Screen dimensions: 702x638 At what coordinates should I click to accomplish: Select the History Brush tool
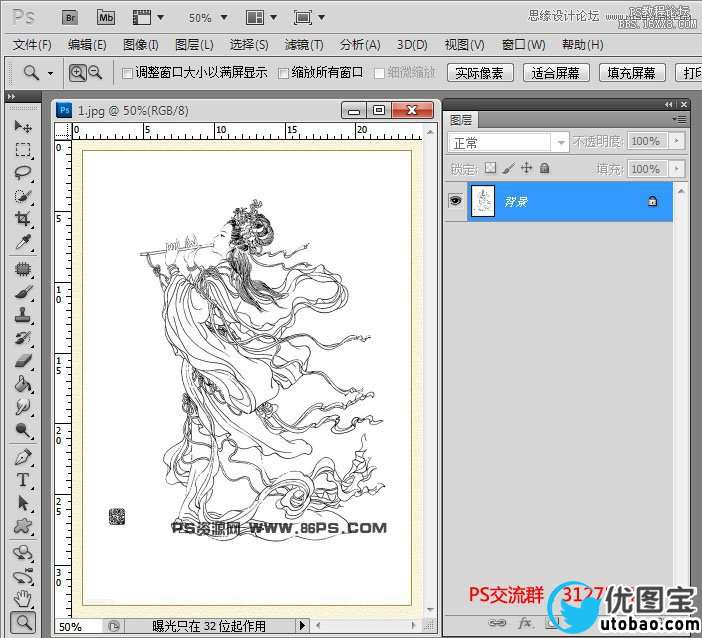22,338
